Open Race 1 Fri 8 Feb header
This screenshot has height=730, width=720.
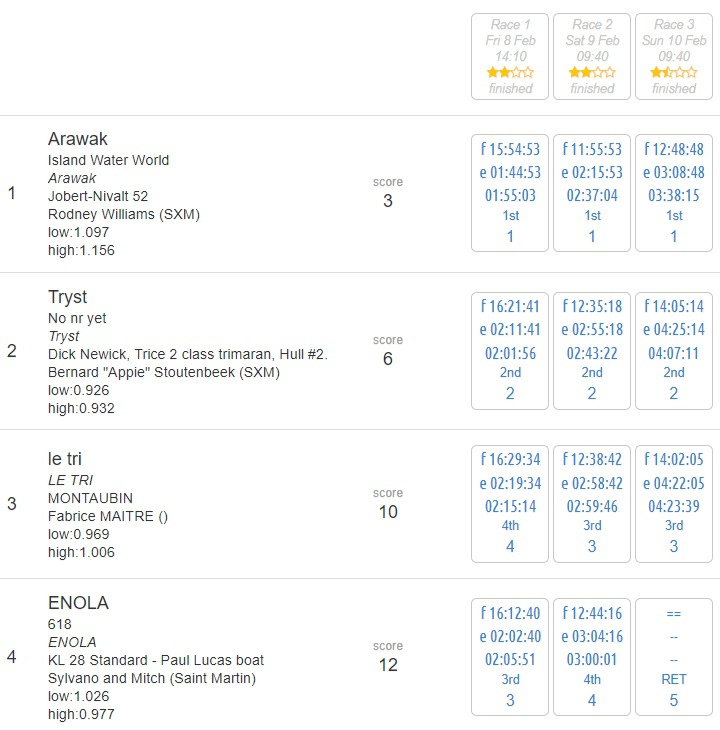point(510,56)
